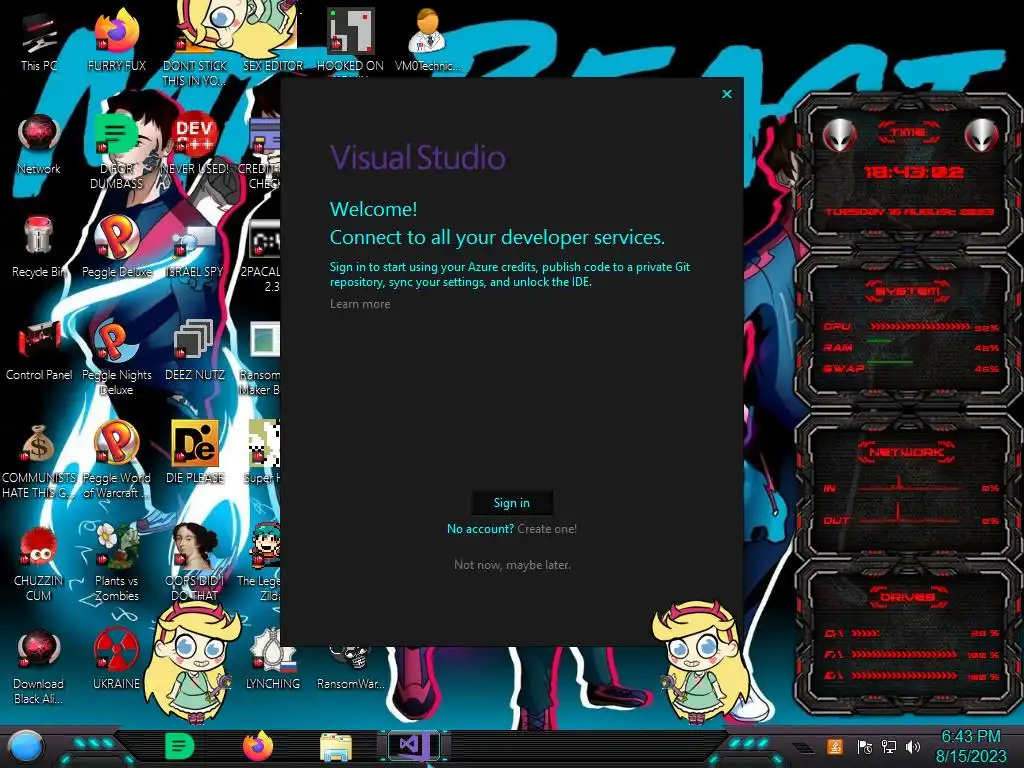Viewport: 1024px width, 768px height.
Task: Click the Sign in button
Action: [512, 503]
